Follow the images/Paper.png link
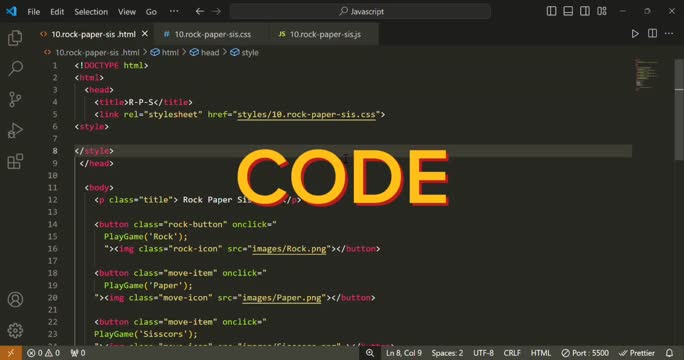Viewport: 684px width, 360px height. (x=282, y=298)
